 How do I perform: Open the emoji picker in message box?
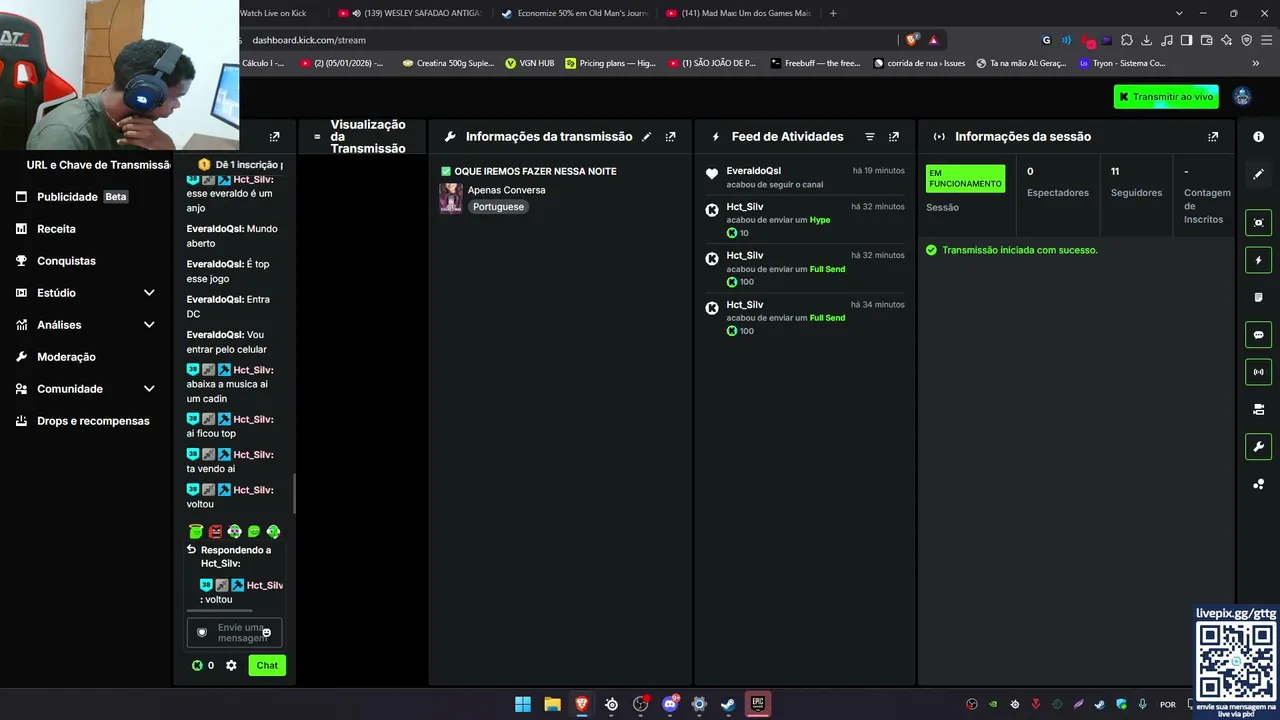pos(266,633)
